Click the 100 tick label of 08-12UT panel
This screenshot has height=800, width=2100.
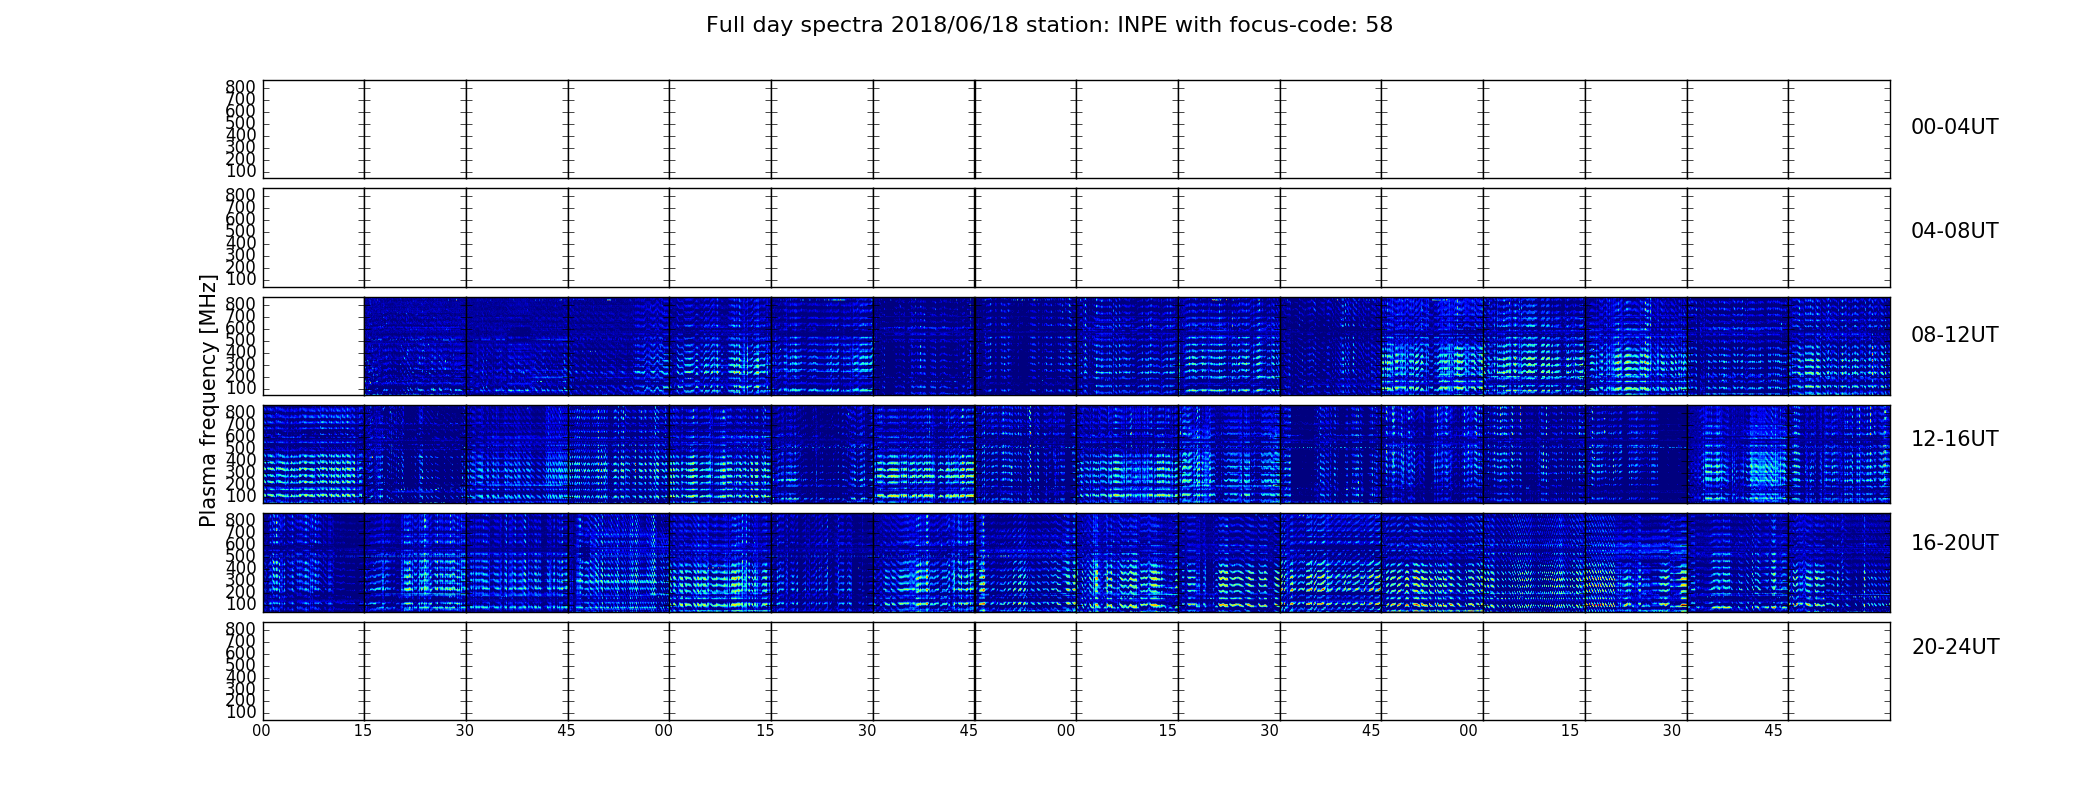(x=241, y=387)
